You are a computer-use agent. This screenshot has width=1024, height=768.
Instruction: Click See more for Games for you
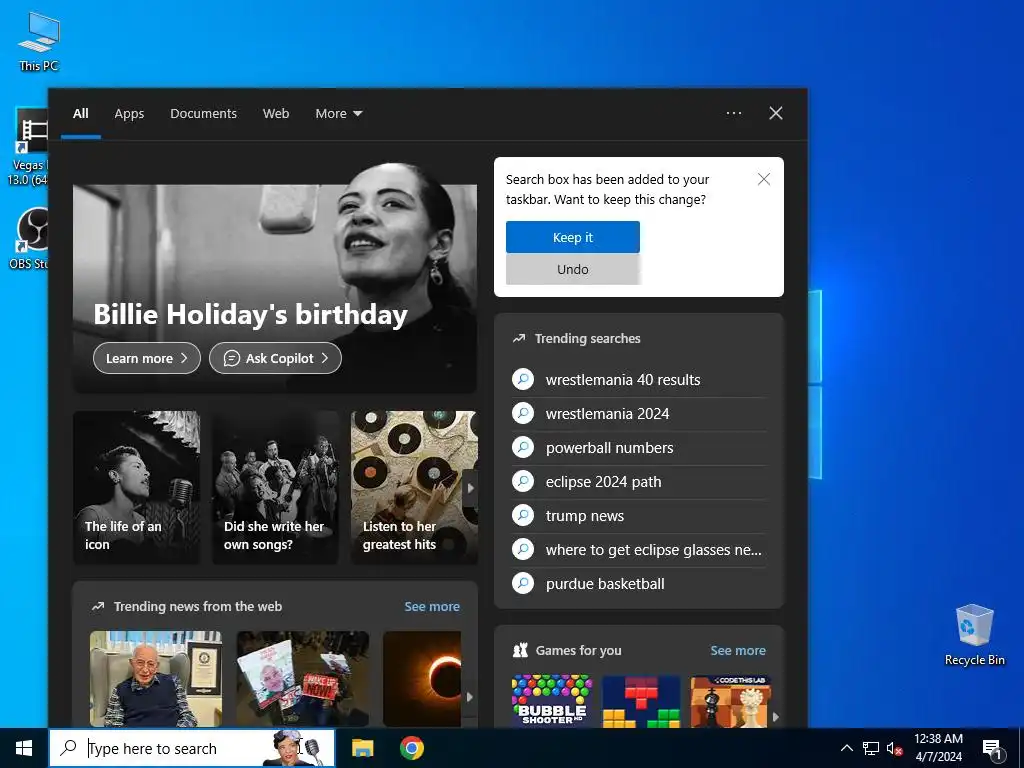(738, 650)
